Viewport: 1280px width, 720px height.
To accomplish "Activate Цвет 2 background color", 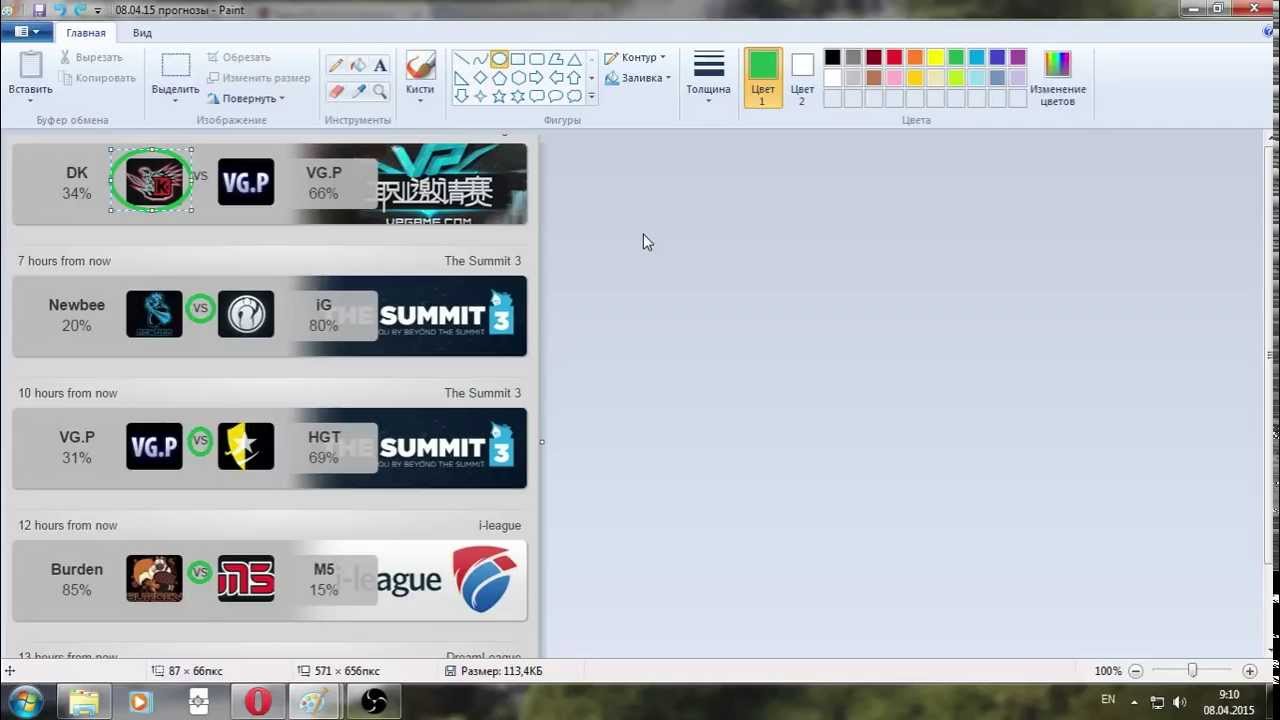I will (802, 77).
